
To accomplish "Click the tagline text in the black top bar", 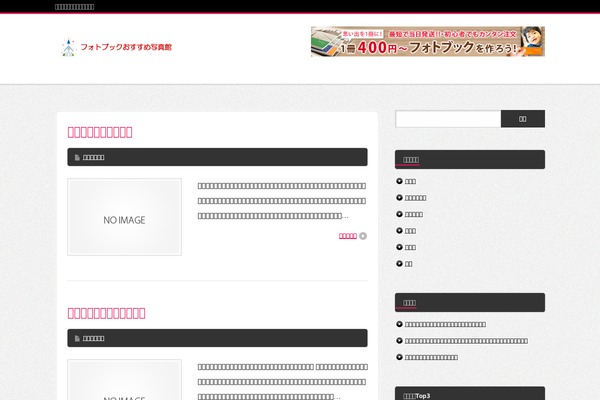I will point(75,7).
